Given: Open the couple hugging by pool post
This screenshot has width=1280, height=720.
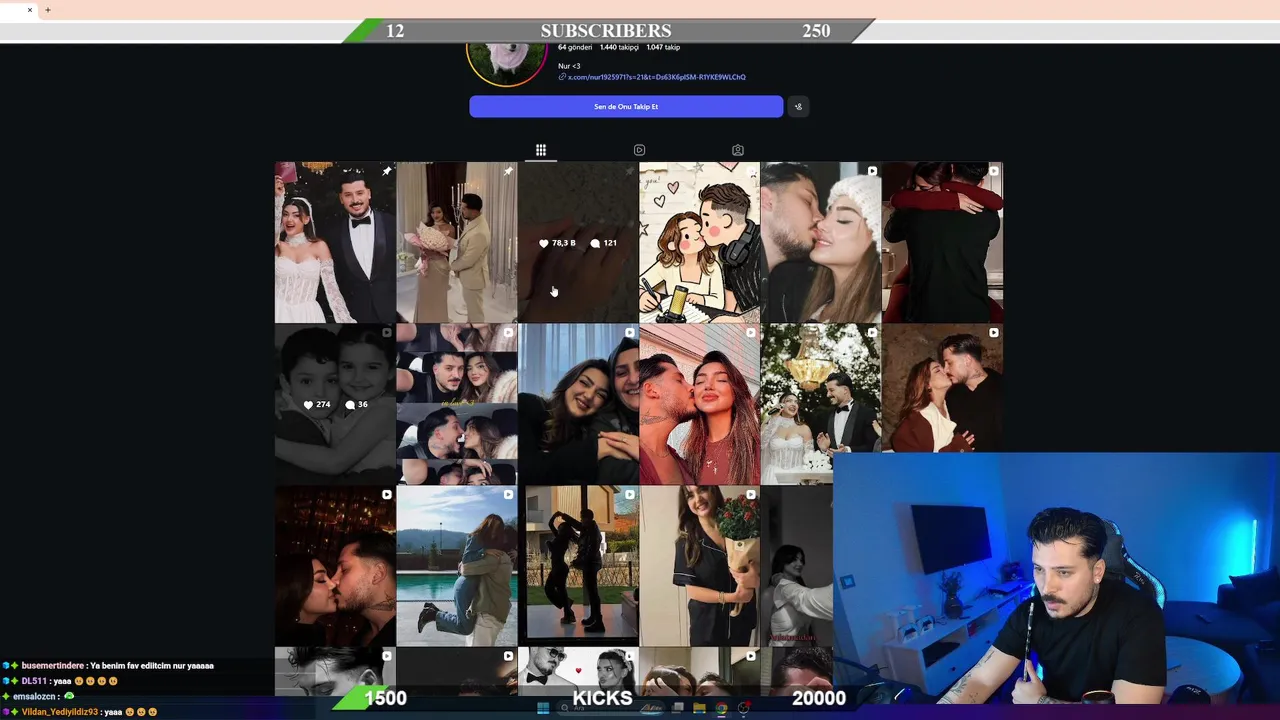Looking at the screenshot, I should pyautogui.click(x=456, y=566).
